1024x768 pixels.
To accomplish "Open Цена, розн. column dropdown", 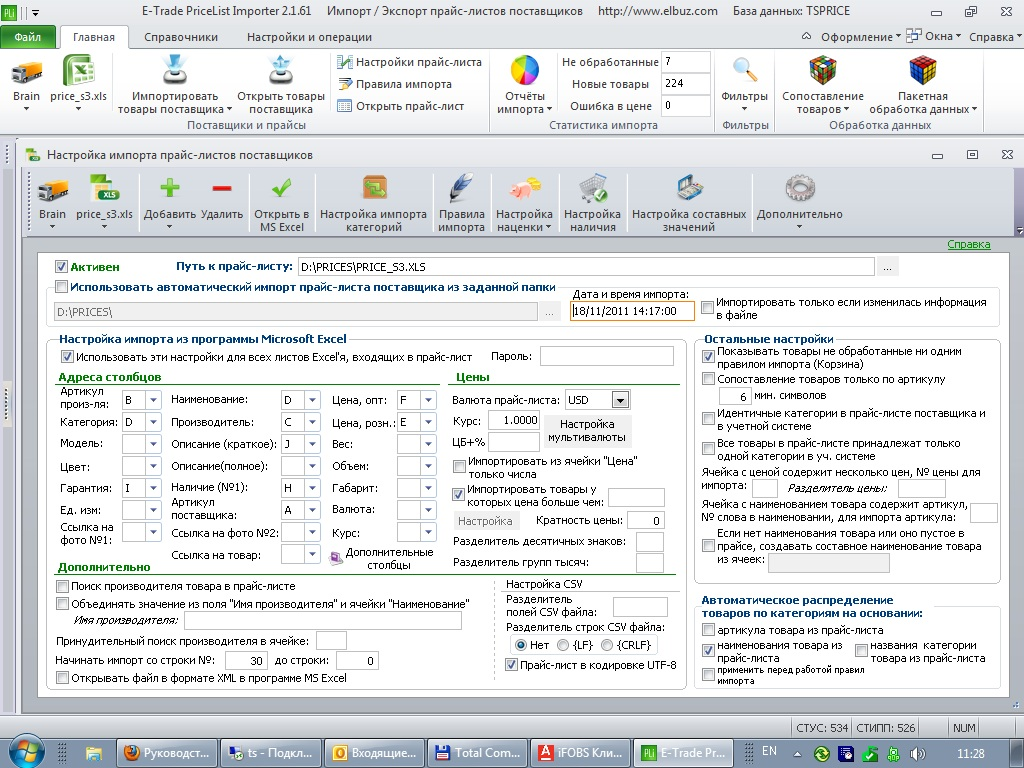I will point(428,422).
